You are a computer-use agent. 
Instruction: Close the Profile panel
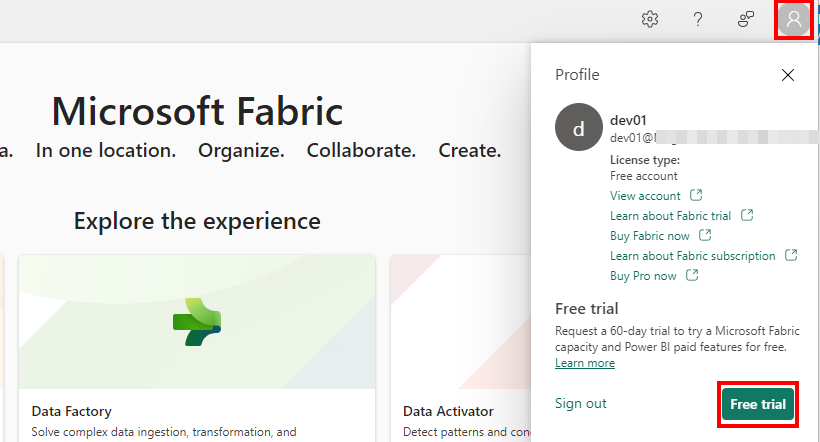[x=788, y=75]
